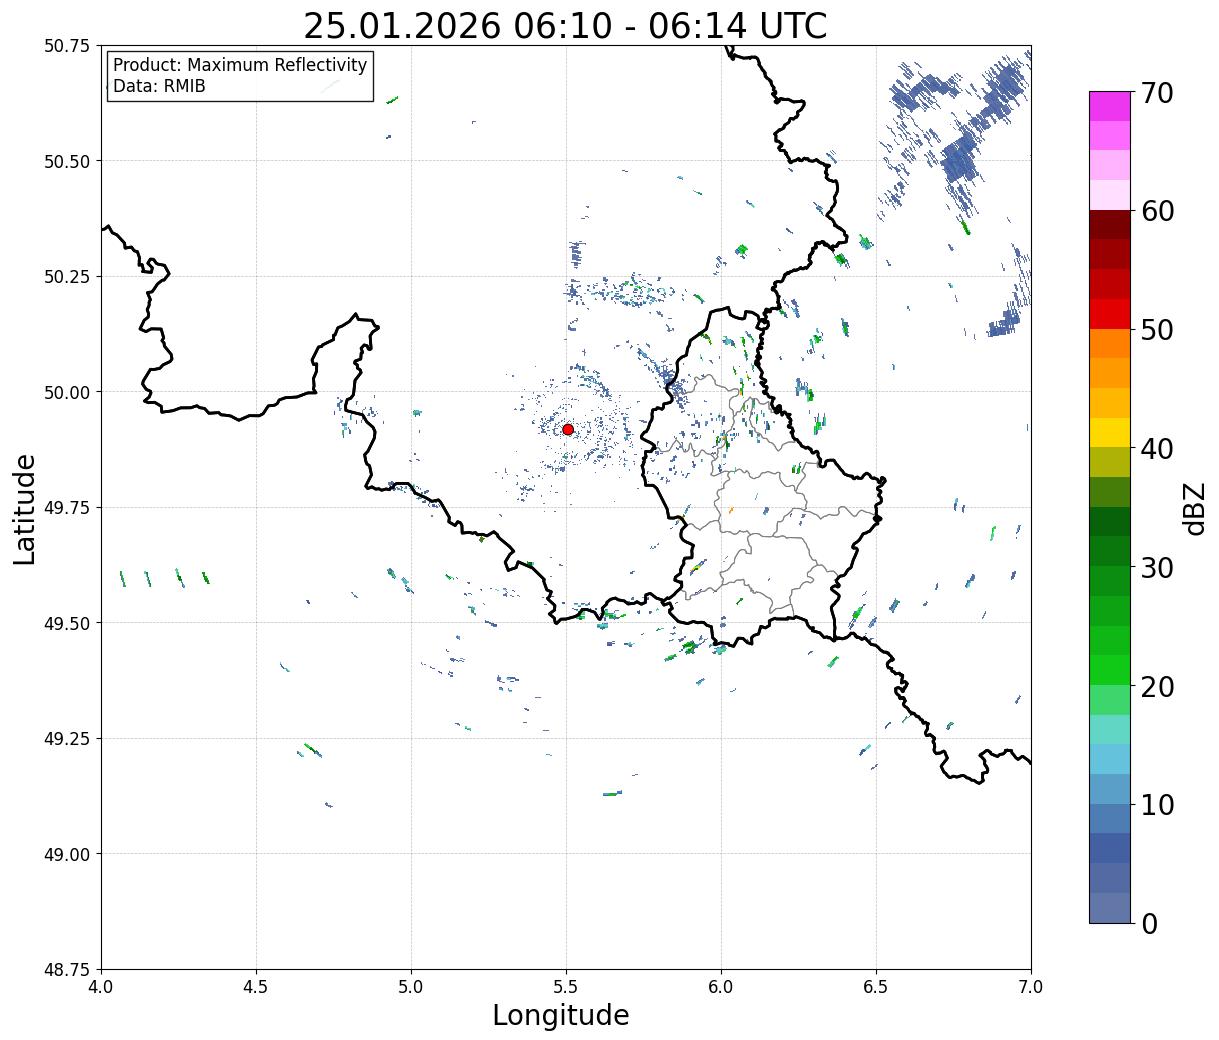Click the lowest grey-blue swatch at 0
This screenshot has width=1219, height=1040.
click(x=1110, y=907)
